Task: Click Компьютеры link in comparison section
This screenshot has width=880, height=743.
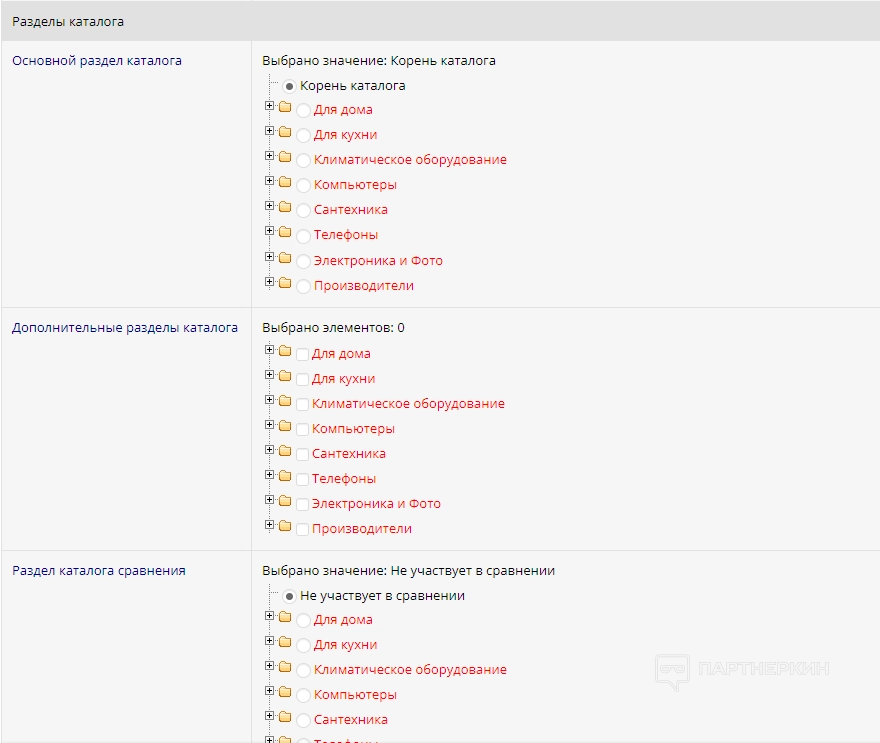Action: tap(355, 695)
